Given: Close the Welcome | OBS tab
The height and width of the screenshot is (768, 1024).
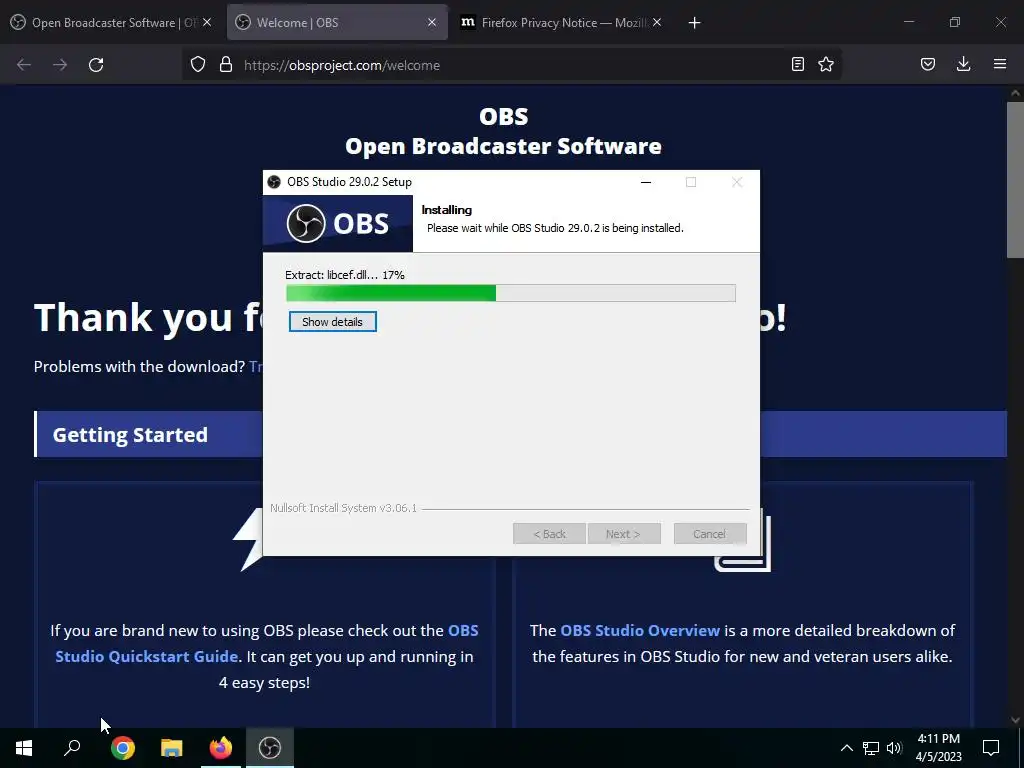Looking at the screenshot, I should [432, 22].
